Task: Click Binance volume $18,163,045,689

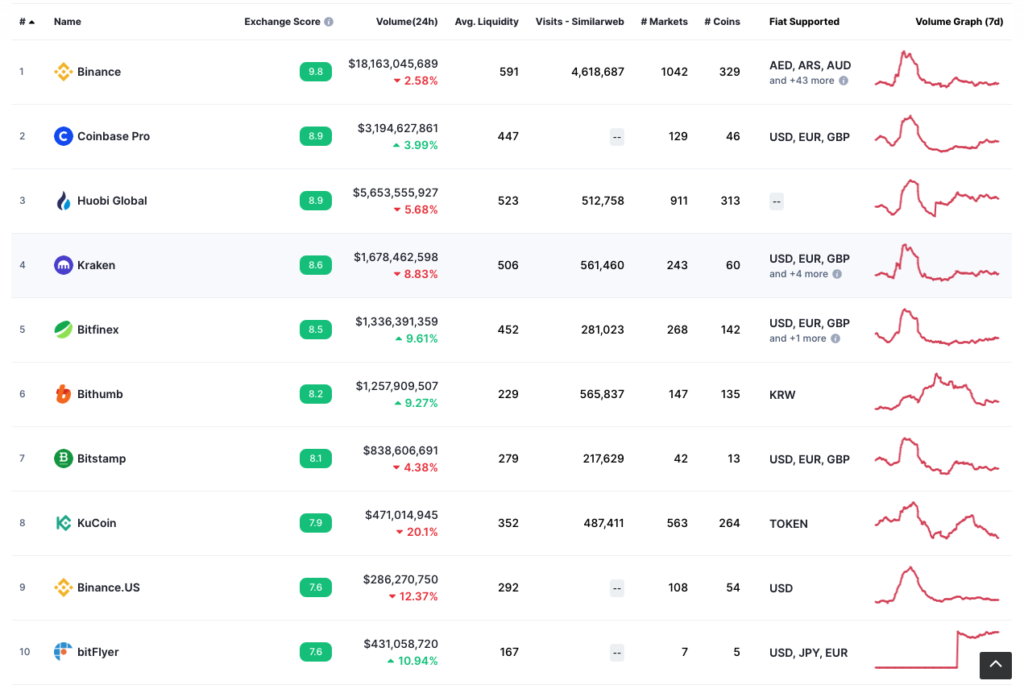Action: tap(393, 64)
